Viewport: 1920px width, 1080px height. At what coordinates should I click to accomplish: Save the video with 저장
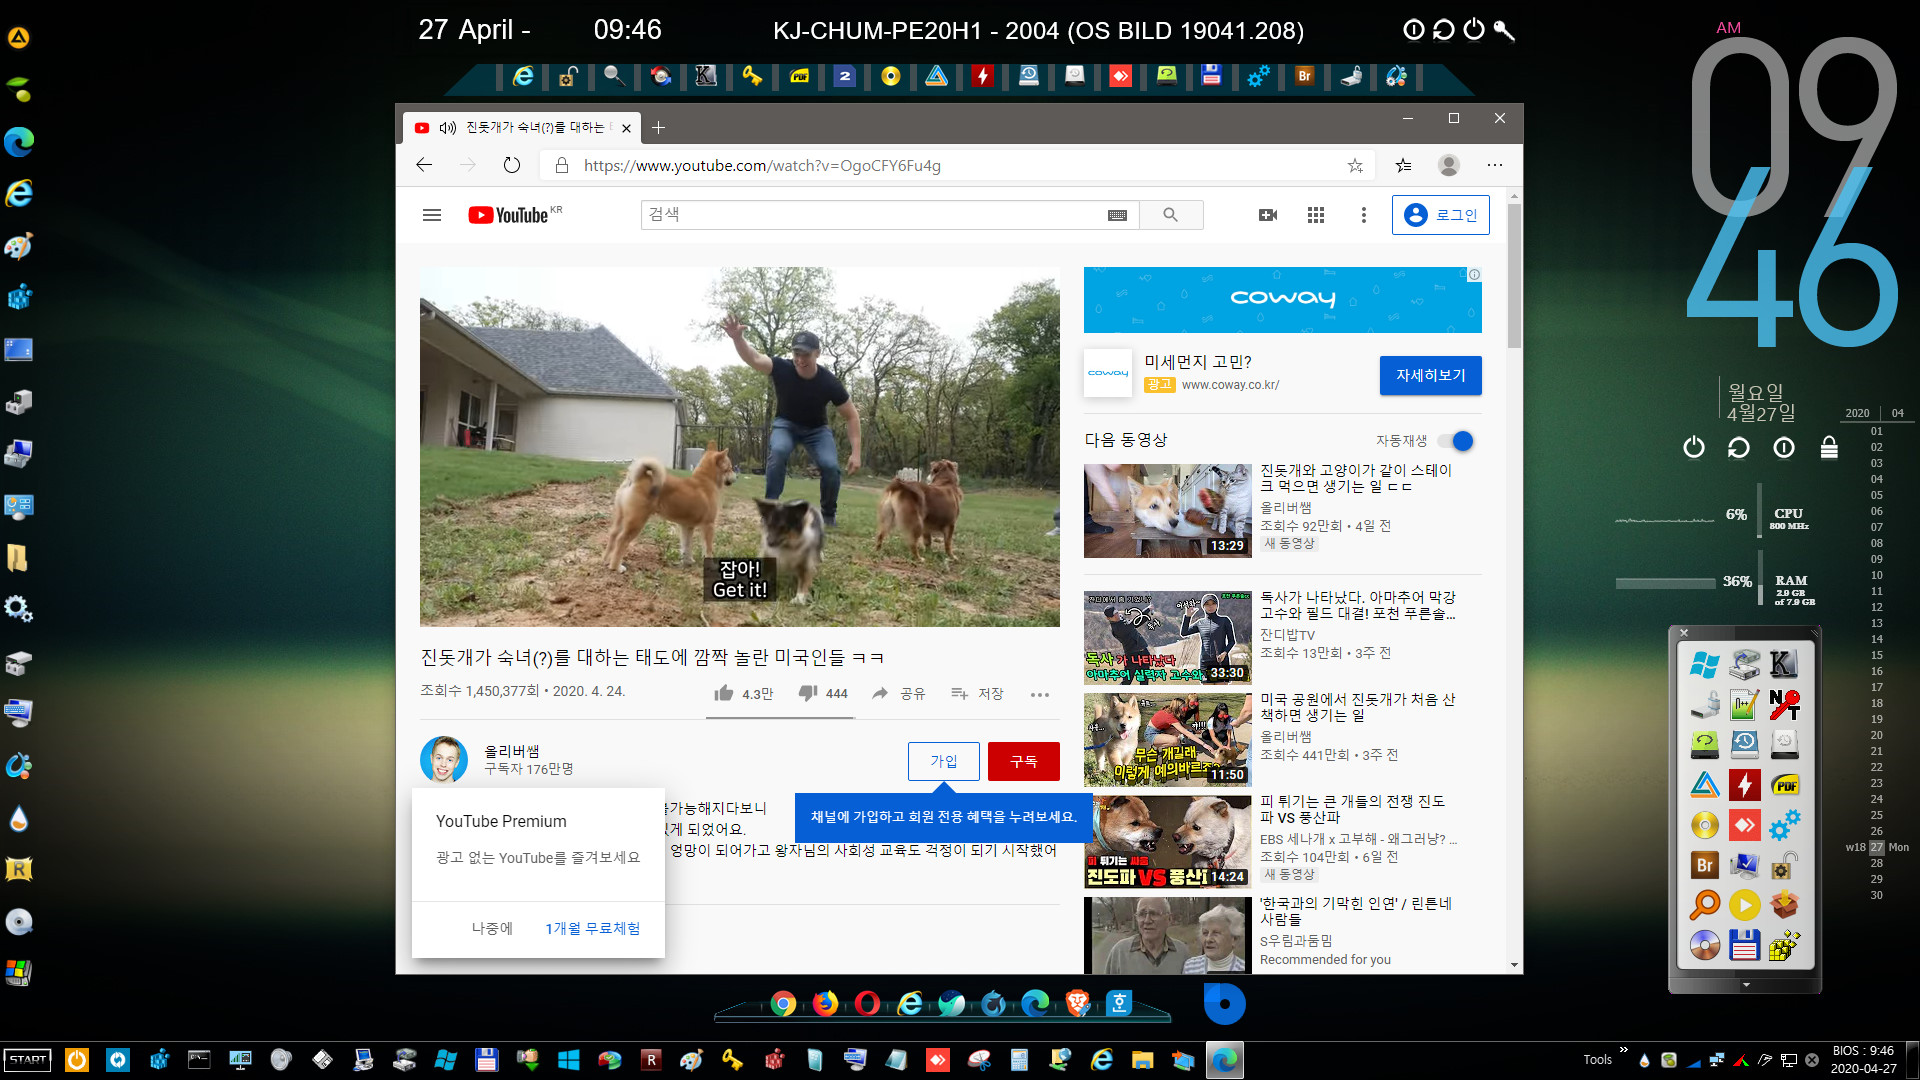(977, 693)
